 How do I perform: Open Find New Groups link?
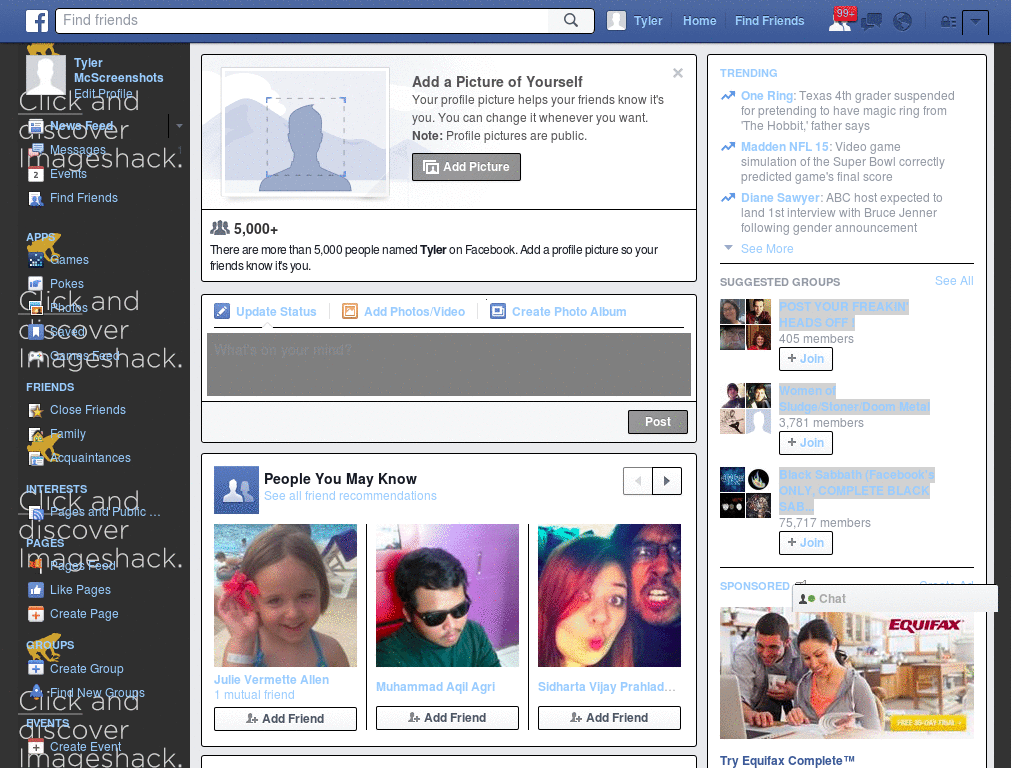97,693
